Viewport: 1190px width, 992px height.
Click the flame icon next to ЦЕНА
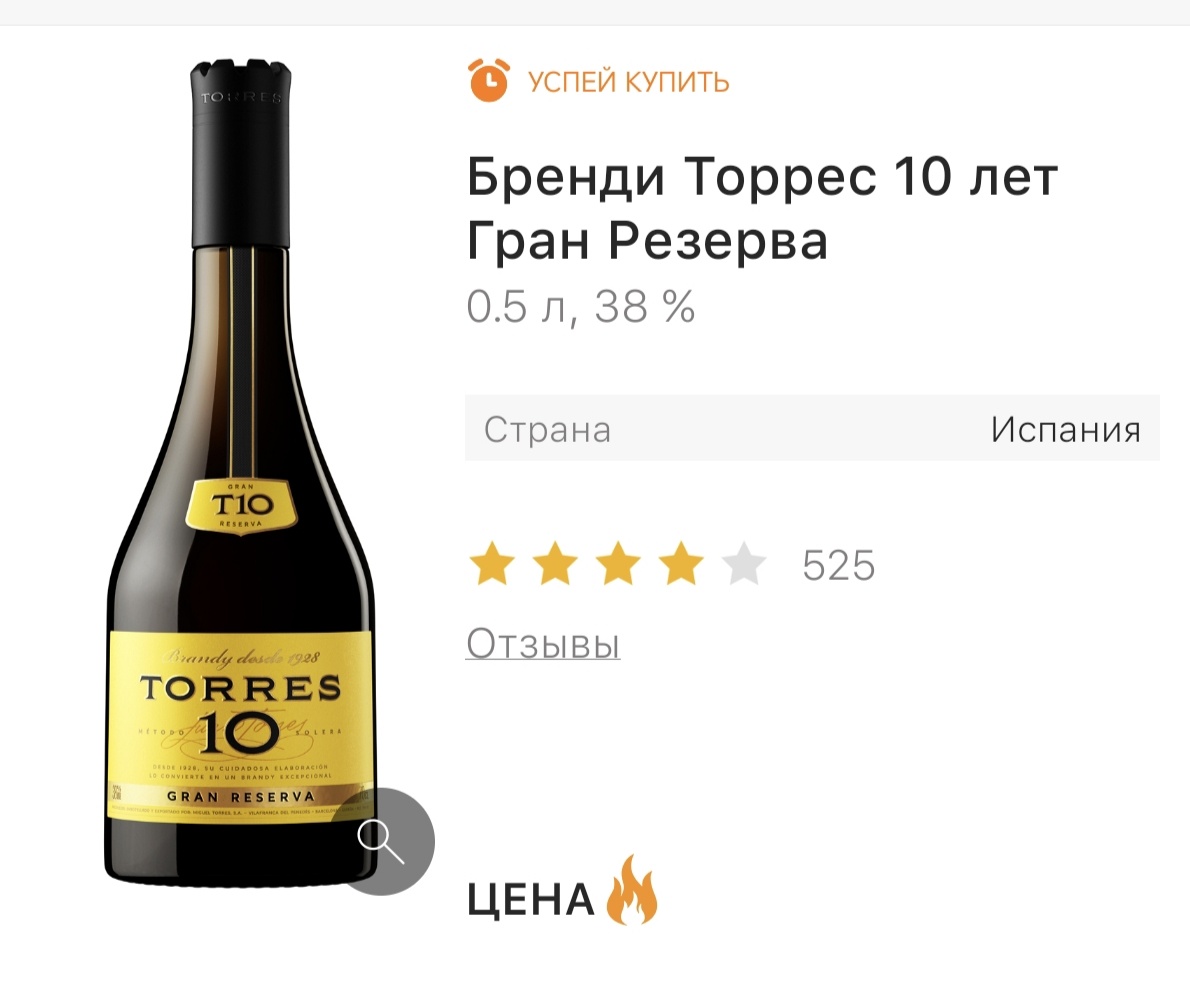(x=631, y=890)
